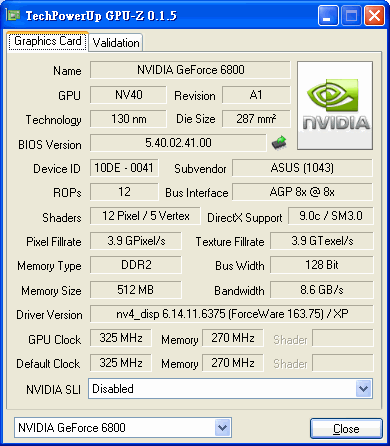
Task: Select the Graphics Card tab
Action: 47,41
